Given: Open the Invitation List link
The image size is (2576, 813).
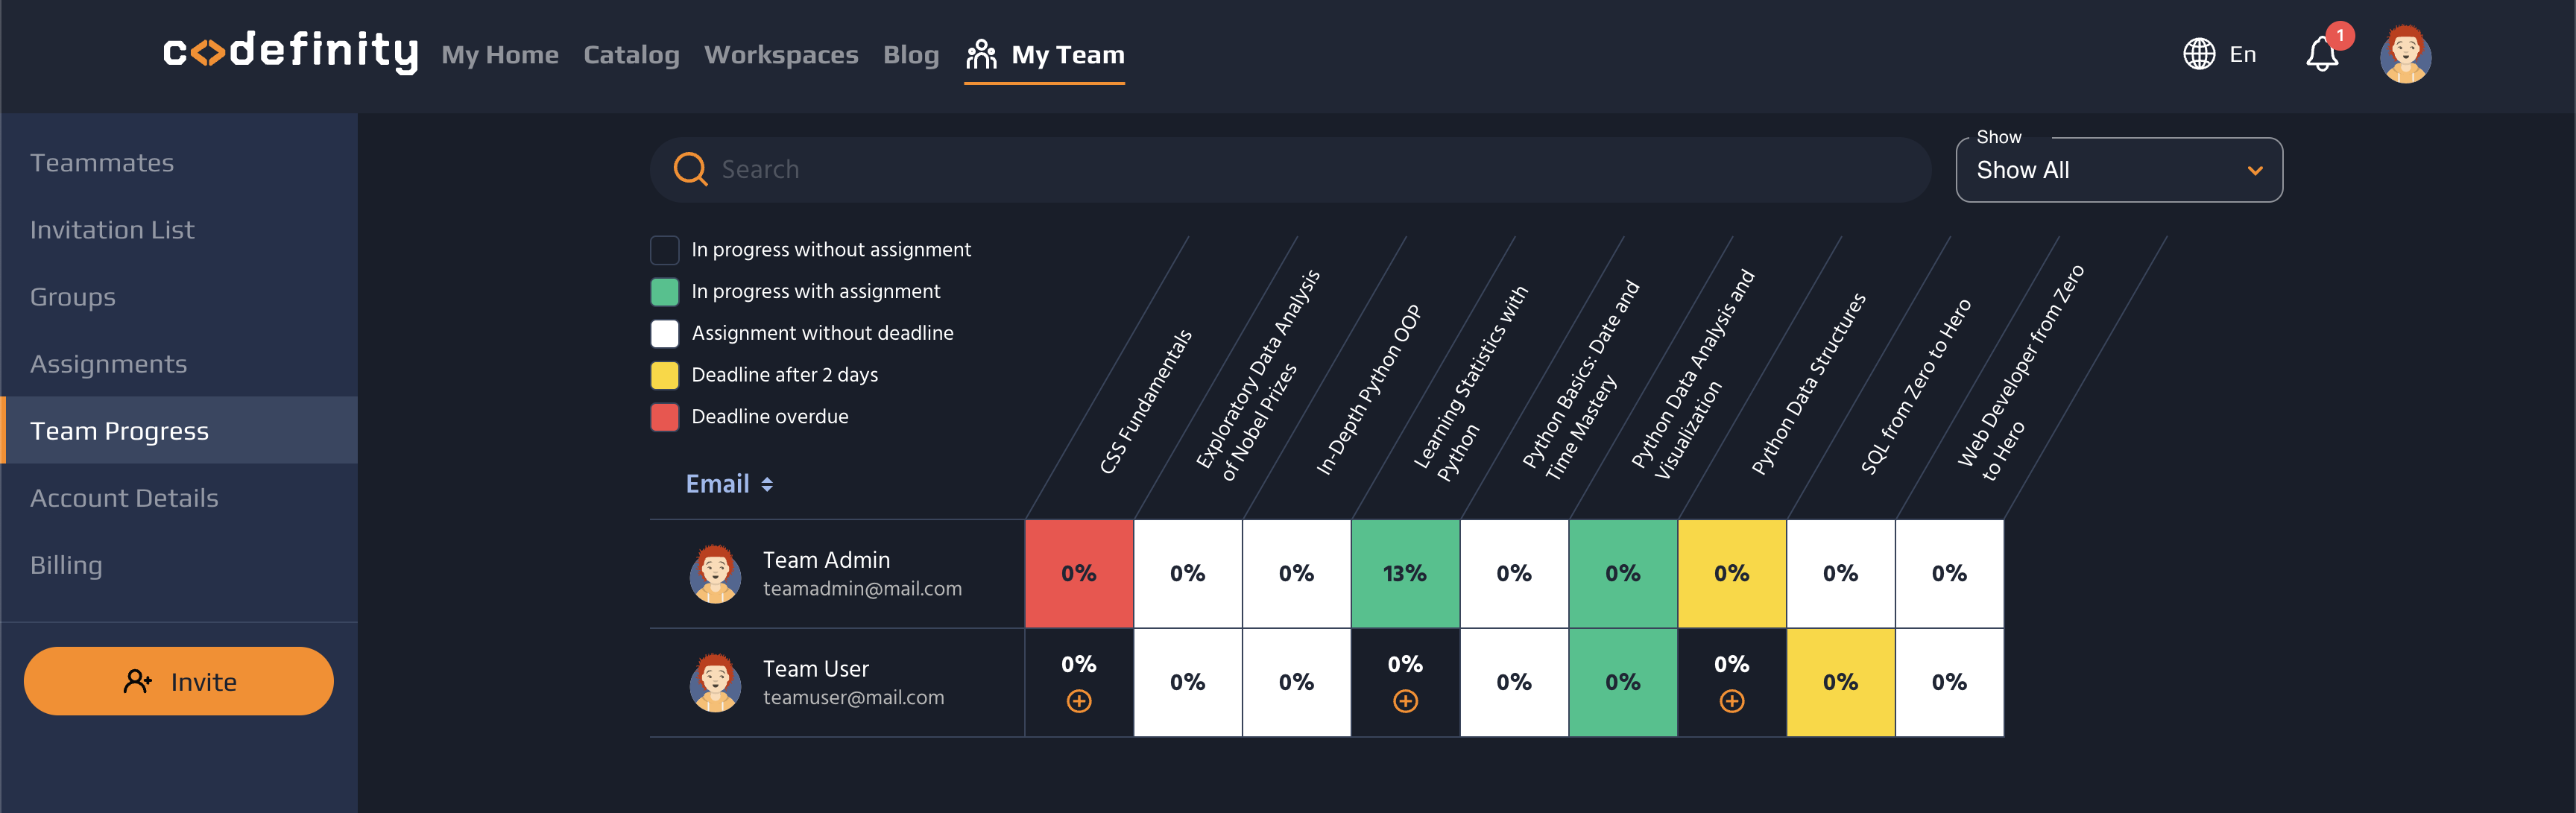Looking at the screenshot, I should click(112, 230).
